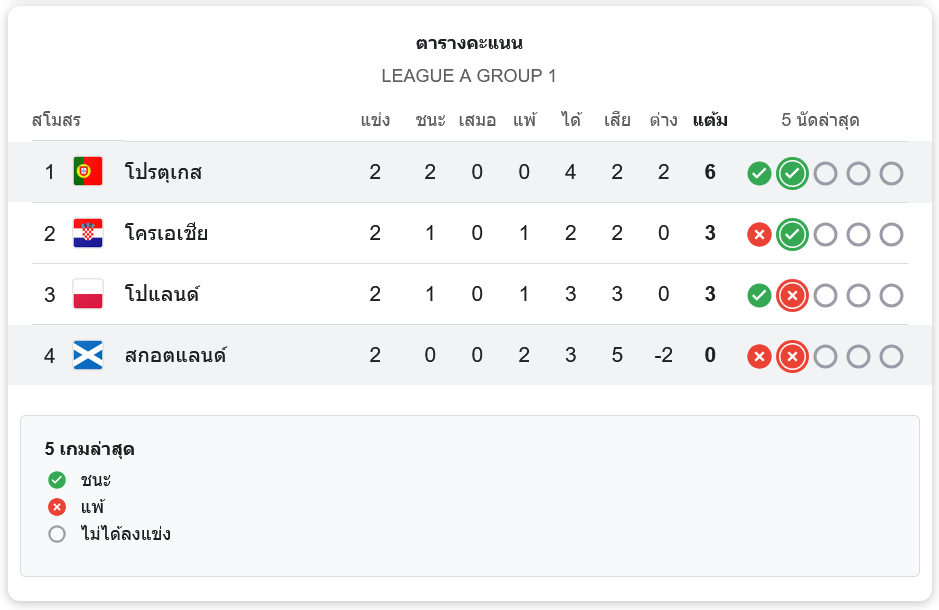Click the Croatia flag icon
Image resolution: width=939 pixels, height=610 pixels.
tap(88, 234)
